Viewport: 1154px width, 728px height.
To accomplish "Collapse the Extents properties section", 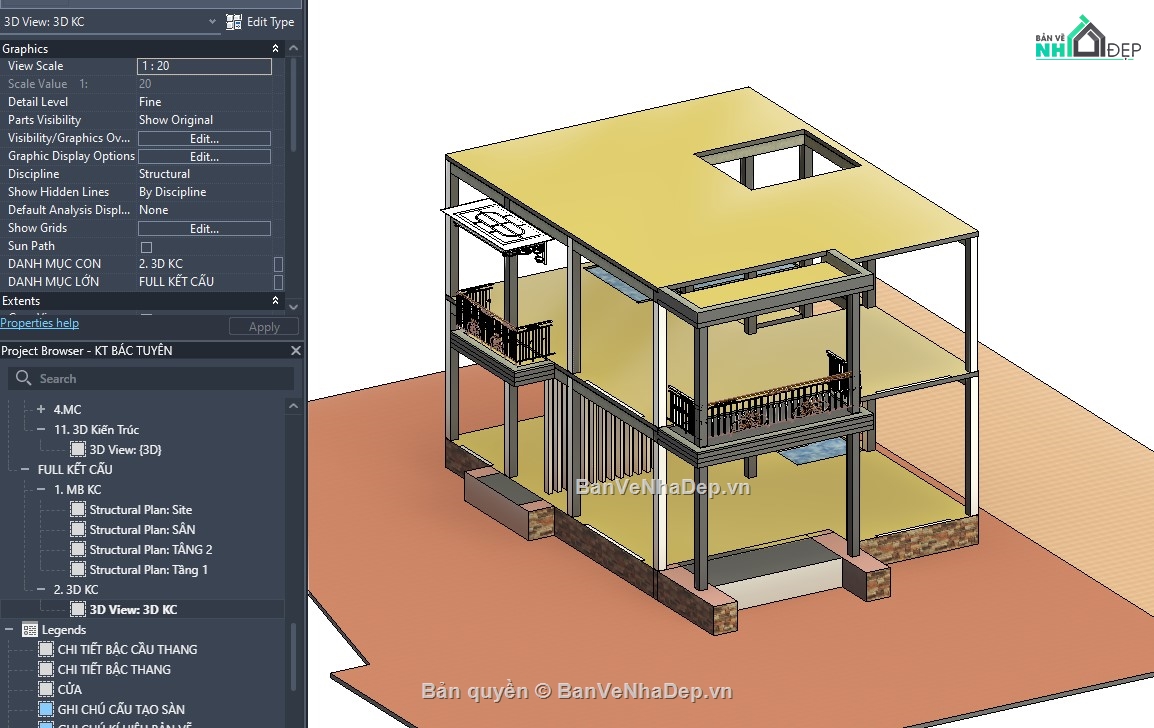I will (x=275, y=301).
